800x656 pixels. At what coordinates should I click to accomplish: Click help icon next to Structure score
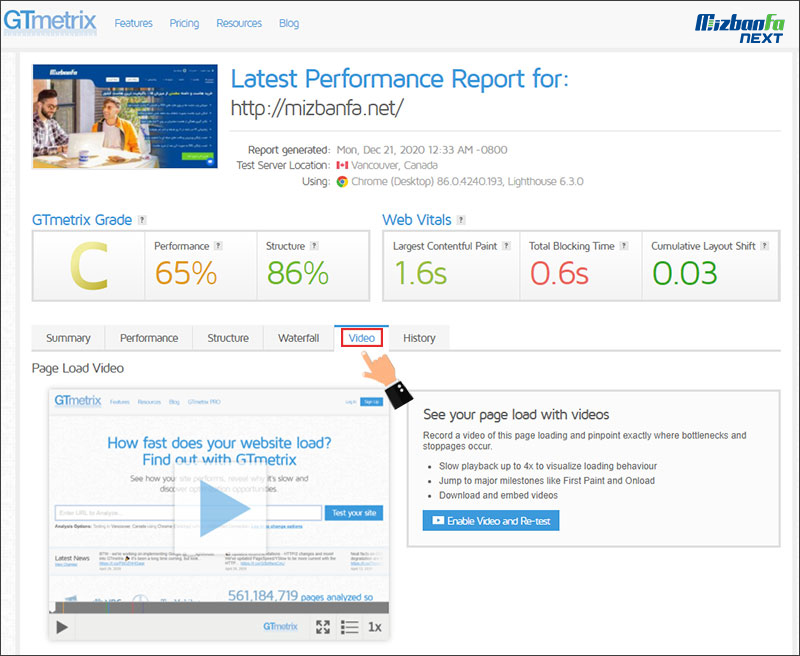tap(314, 245)
